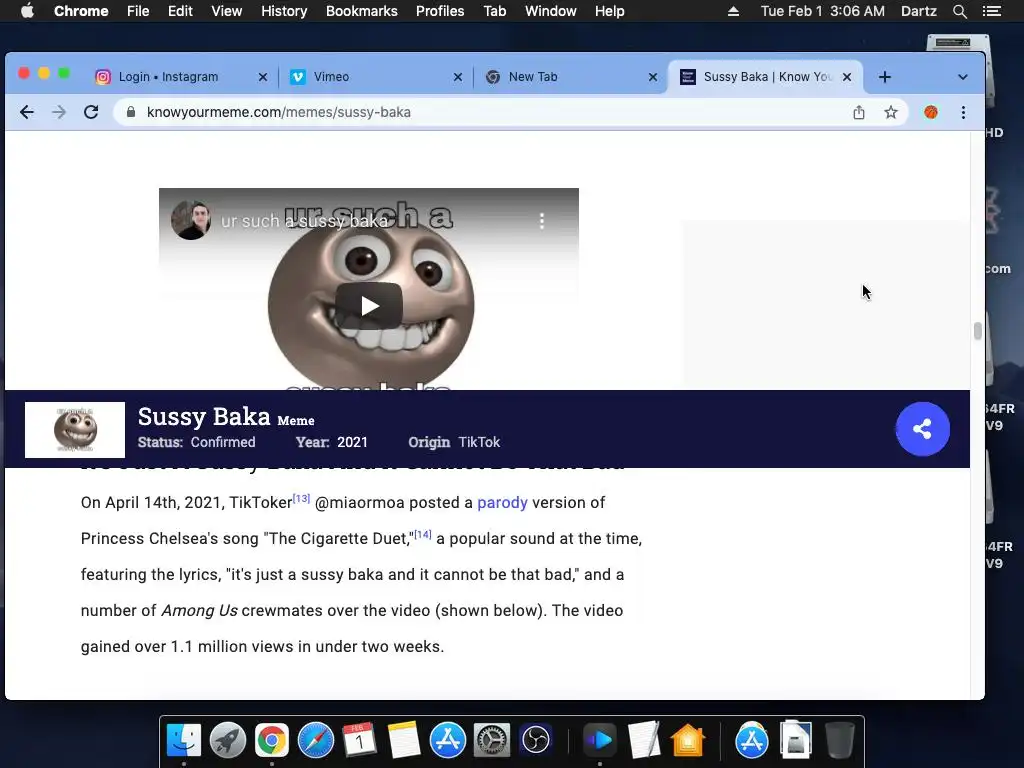Open the video uploader's channel avatar

tap(191, 220)
